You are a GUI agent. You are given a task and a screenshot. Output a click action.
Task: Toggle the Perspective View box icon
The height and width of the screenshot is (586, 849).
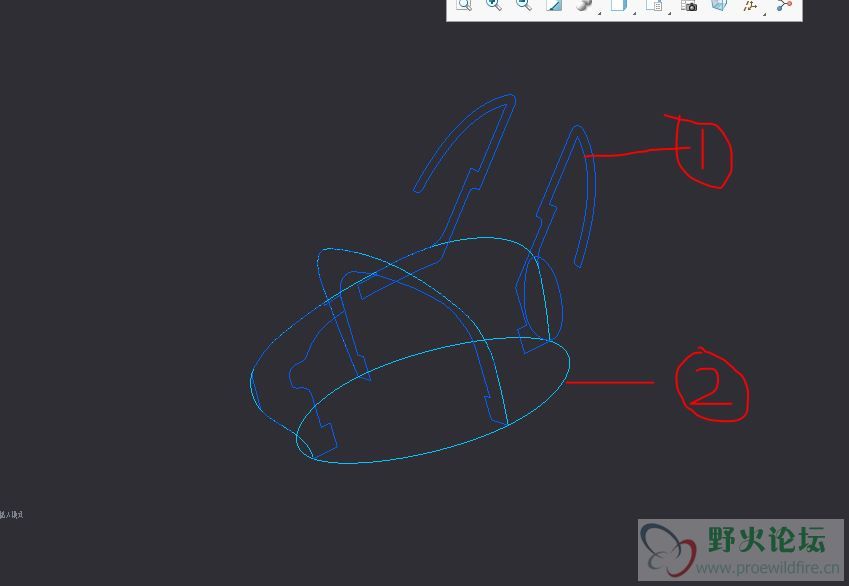(x=719, y=5)
